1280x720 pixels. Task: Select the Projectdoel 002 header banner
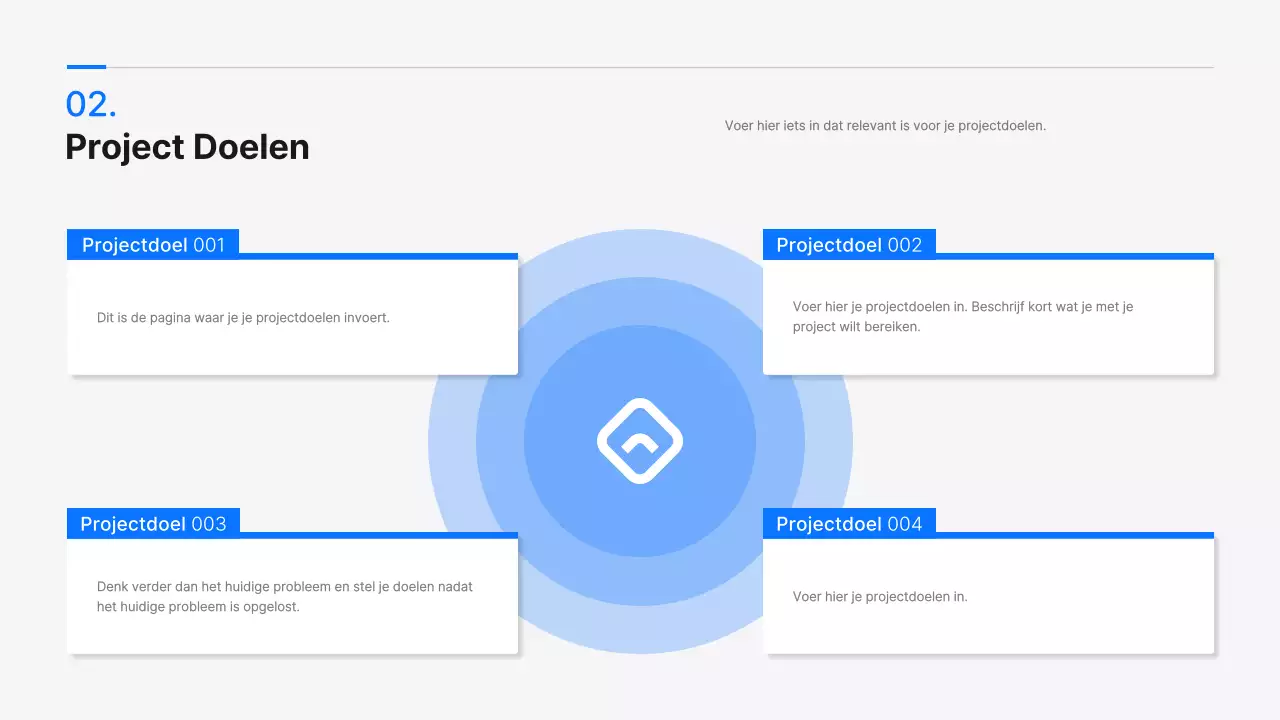tap(848, 244)
